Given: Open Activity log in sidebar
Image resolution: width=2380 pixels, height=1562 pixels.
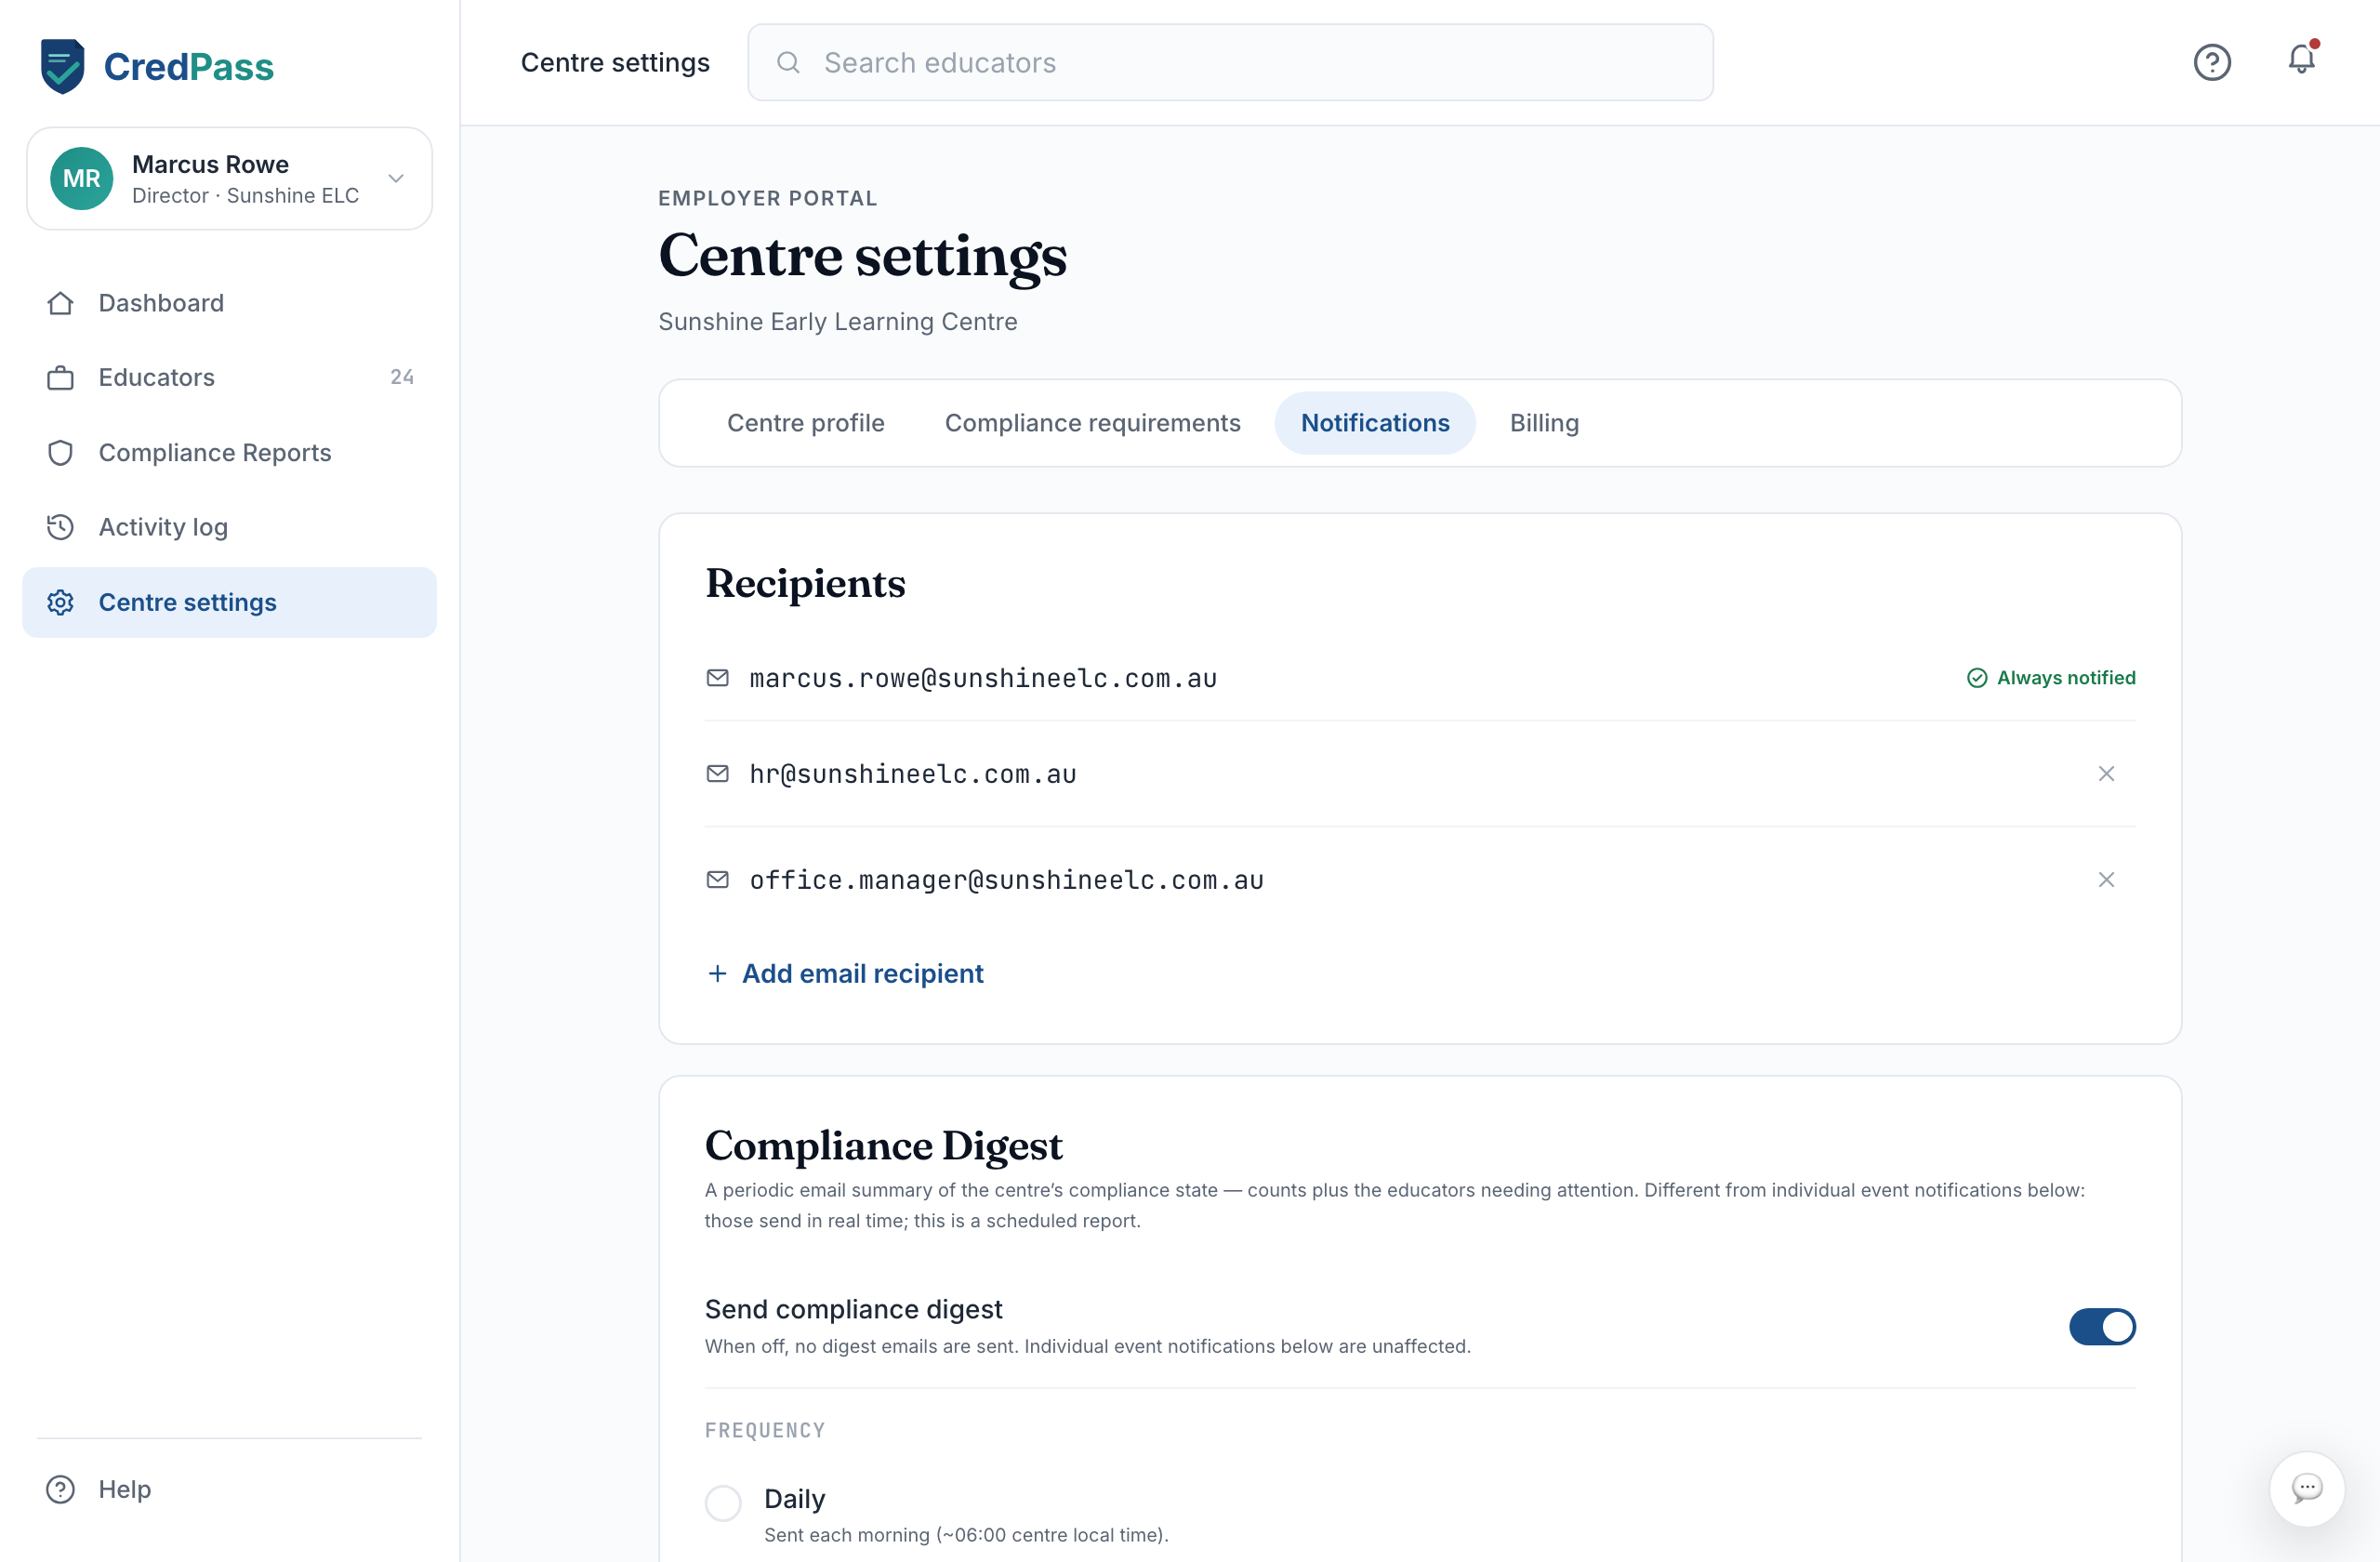Looking at the screenshot, I should point(229,527).
